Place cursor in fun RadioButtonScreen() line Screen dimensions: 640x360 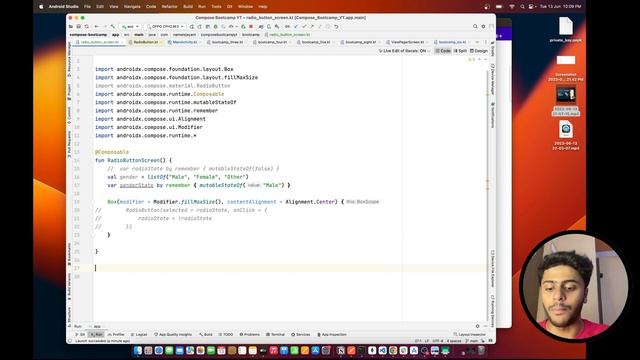click(x=133, y=160)
